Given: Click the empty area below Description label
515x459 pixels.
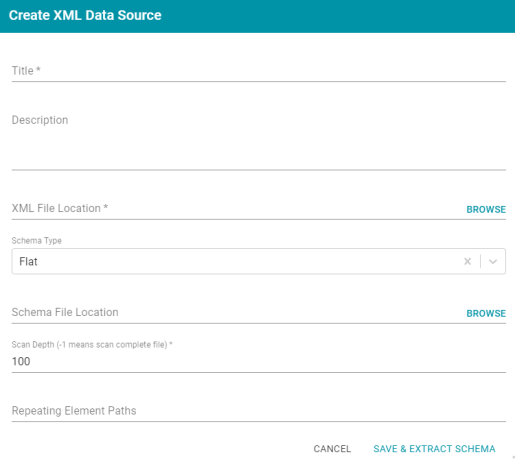Looking at the screenshot, I should point(259,148).
